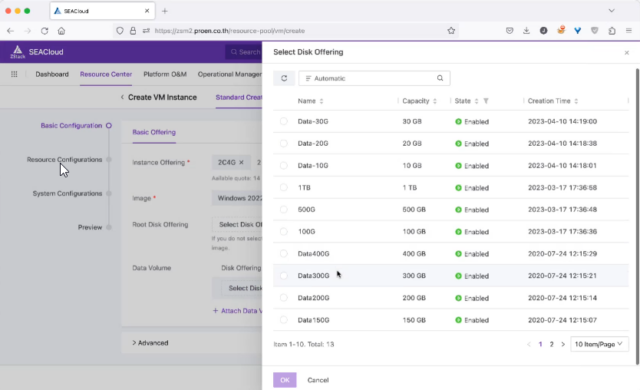Click the "2023-04-10 14:19:00" creation time

[562, 122]
